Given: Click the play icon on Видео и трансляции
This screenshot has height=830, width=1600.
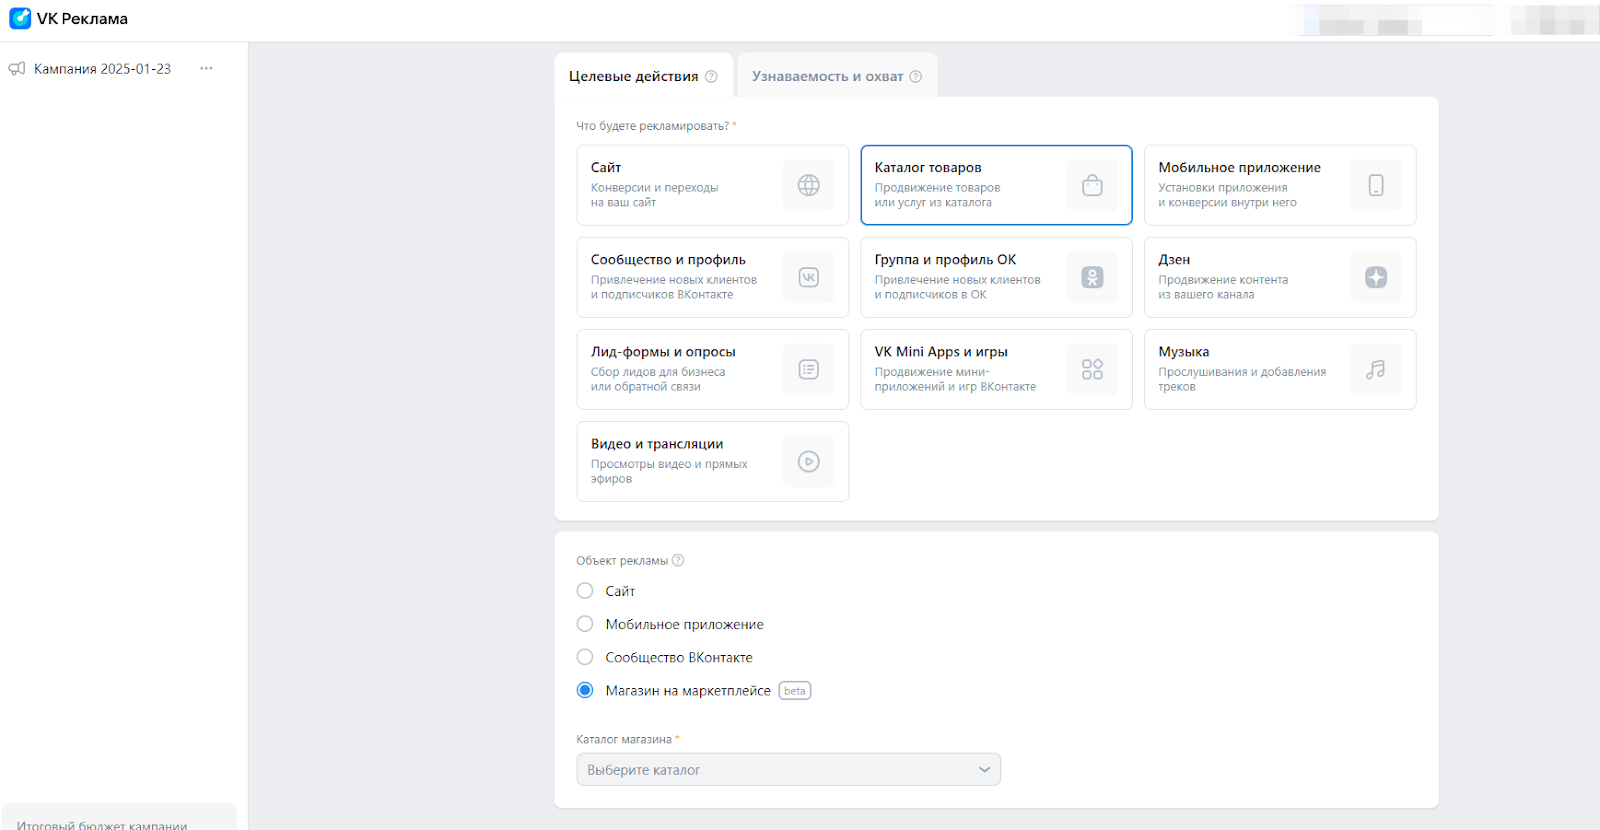Looking at the screenshot, I should coord(808,461).
